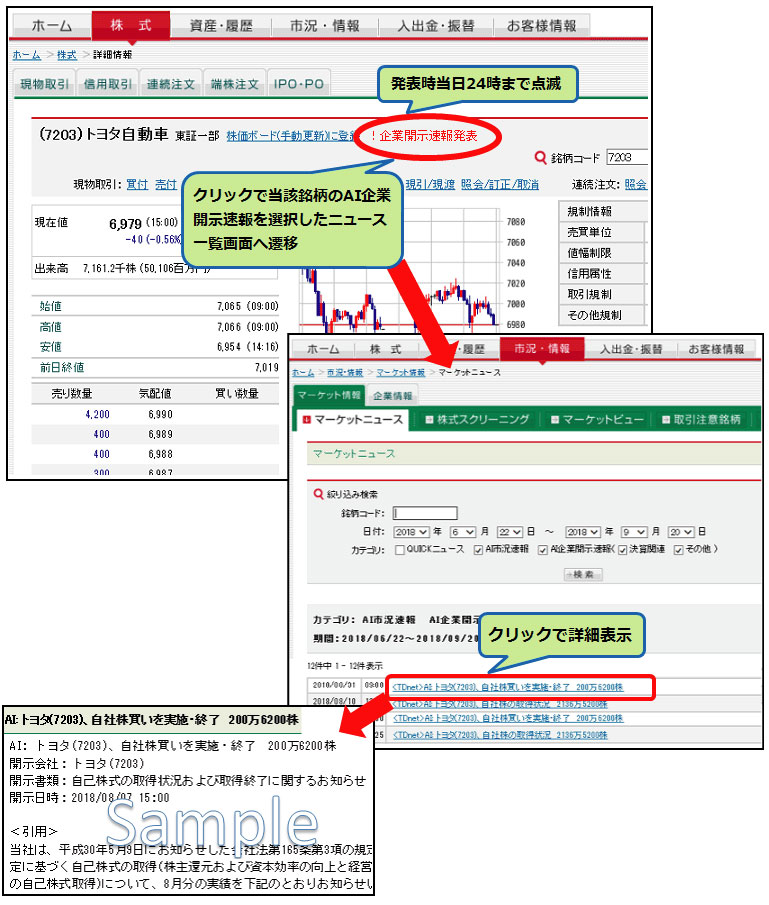Click 照会 link next to 連続注文
Image resolution: width=769 pixels, height=905 pixels.
click(x=636, y=184)
